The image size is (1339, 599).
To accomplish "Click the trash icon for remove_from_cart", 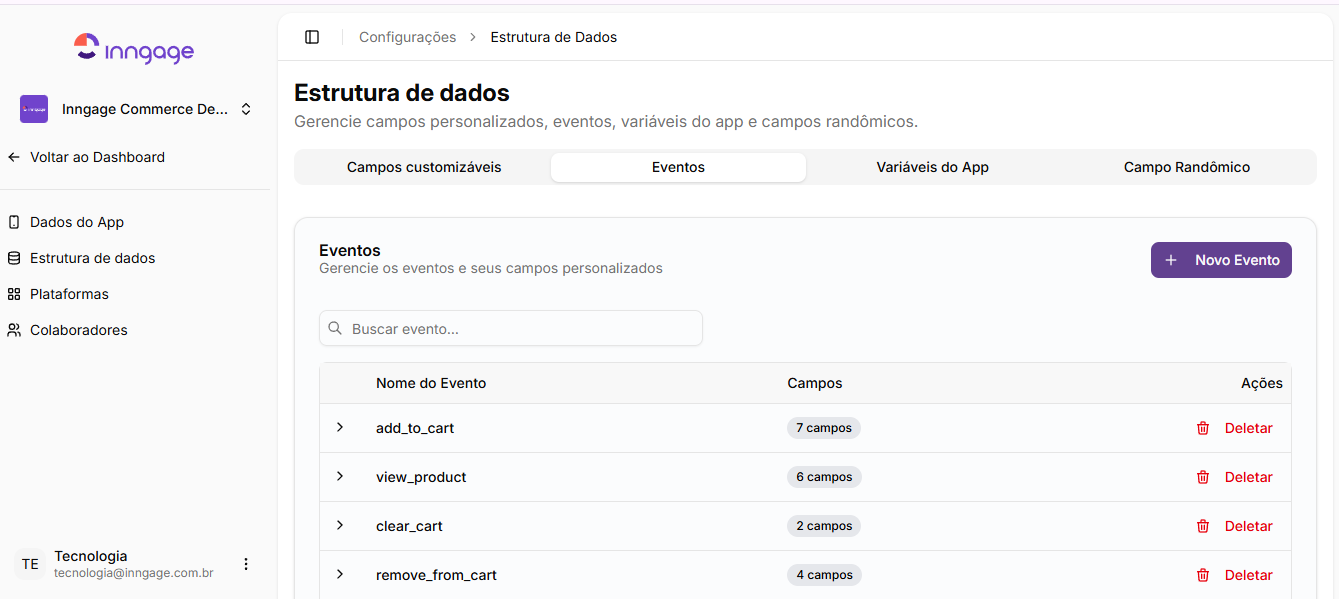I will 1203,575.
